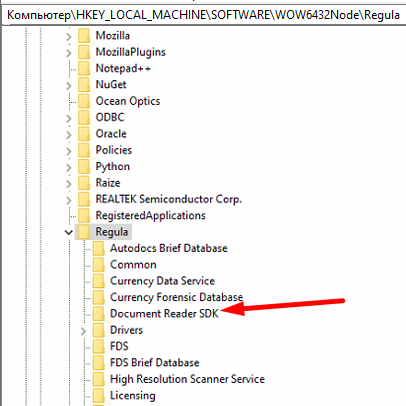Click the Autodocs Brief Database folder icon
Viewport: 406px width, 406px height.
99,248
